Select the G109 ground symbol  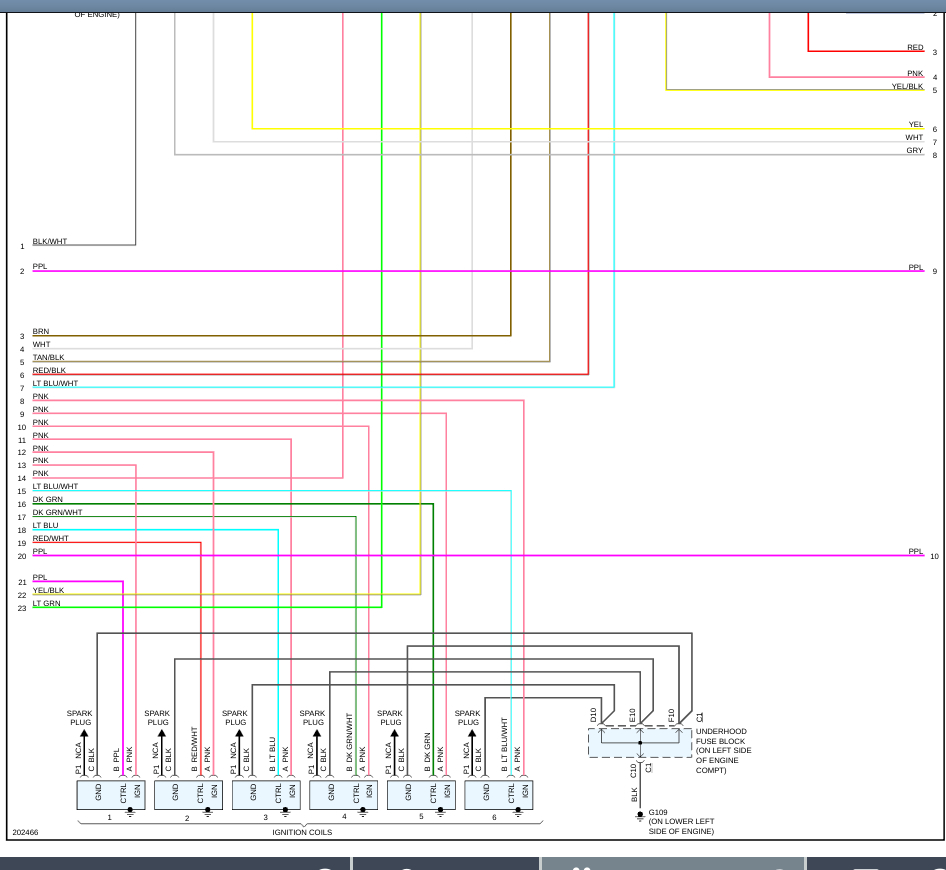(x=640, y=816)
